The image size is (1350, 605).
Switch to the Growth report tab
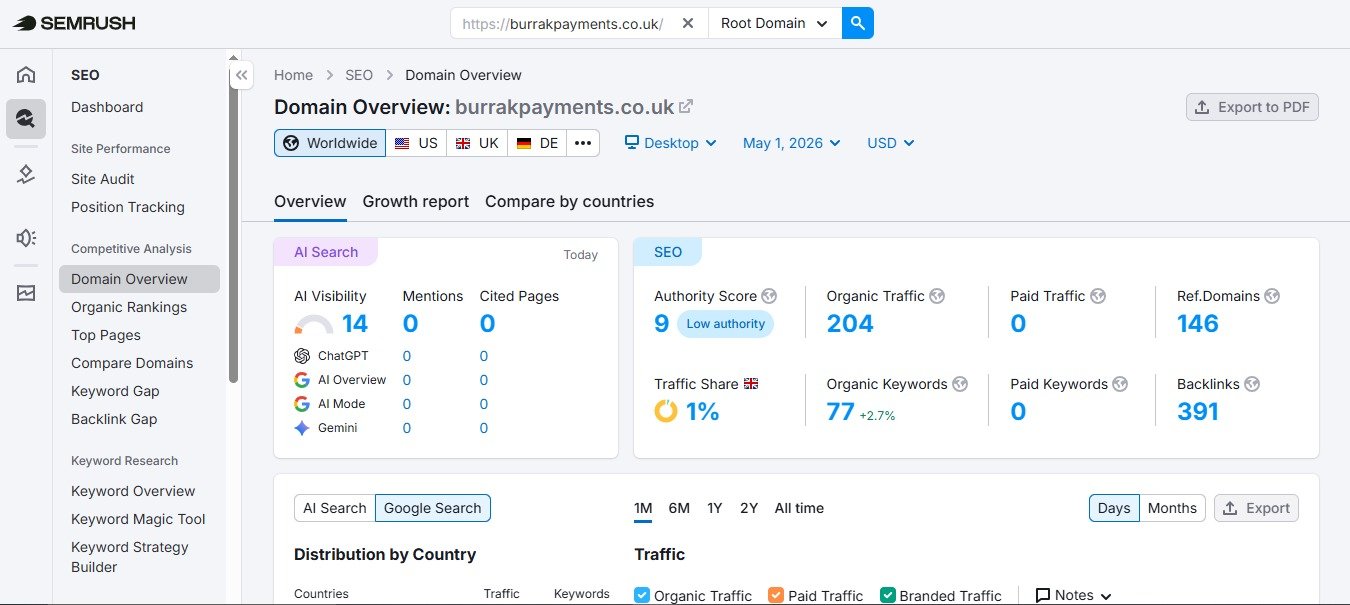click(x=416, y=201)
